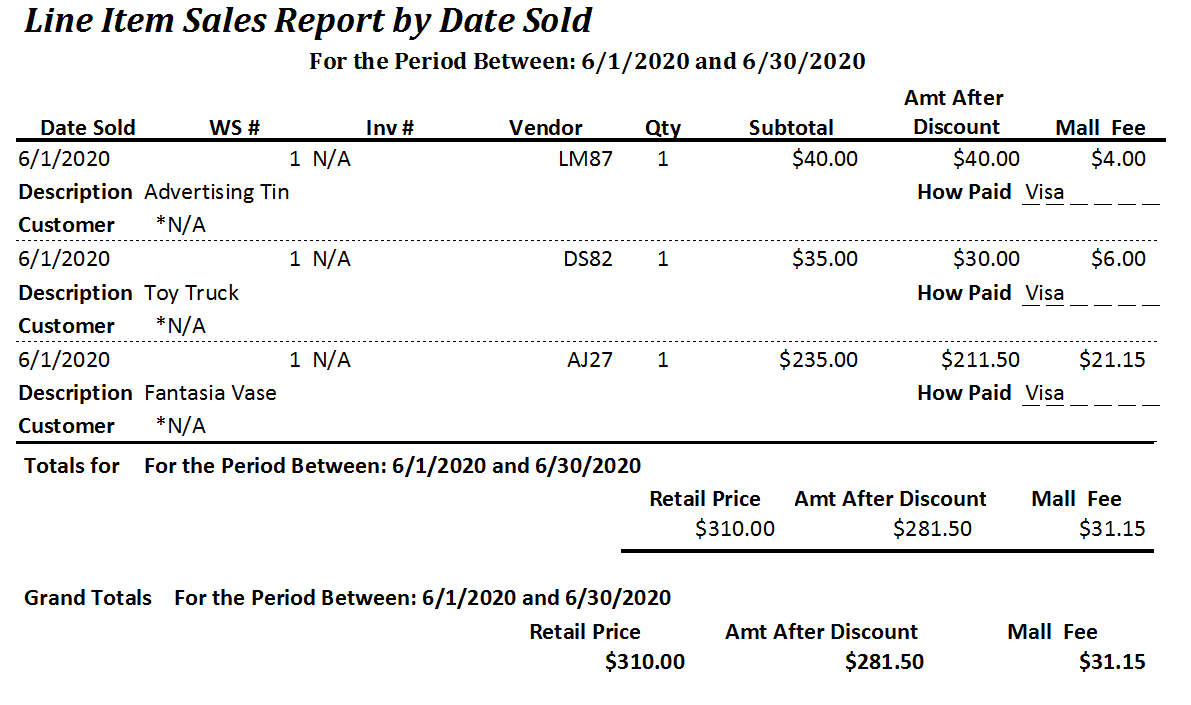Image resolution: width=1191 pixels, height=705 pixels.
Task: Select the Date Sold column header
Action: [x=87, y=127]
